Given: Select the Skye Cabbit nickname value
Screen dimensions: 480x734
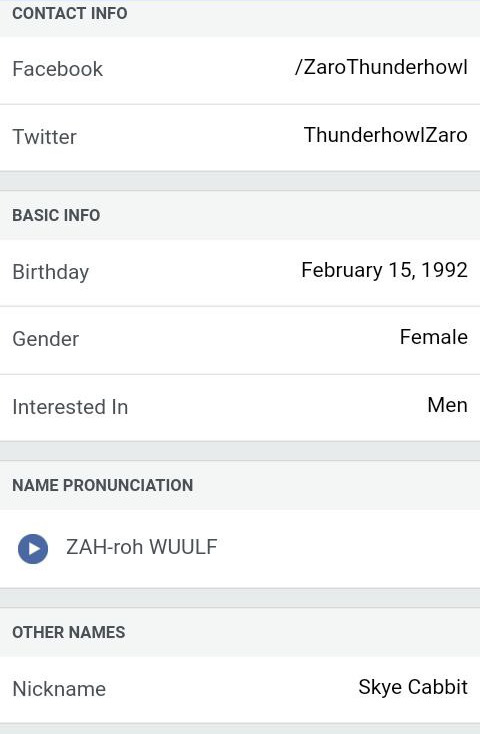Looking at the screenshot, I should (413, 687).
